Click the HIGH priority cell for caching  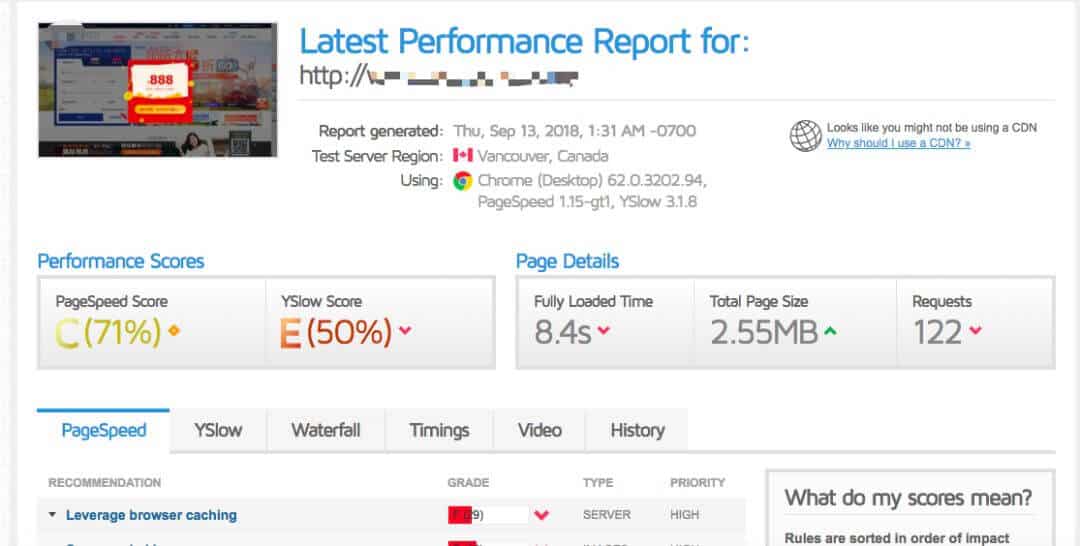pos(685,514)
